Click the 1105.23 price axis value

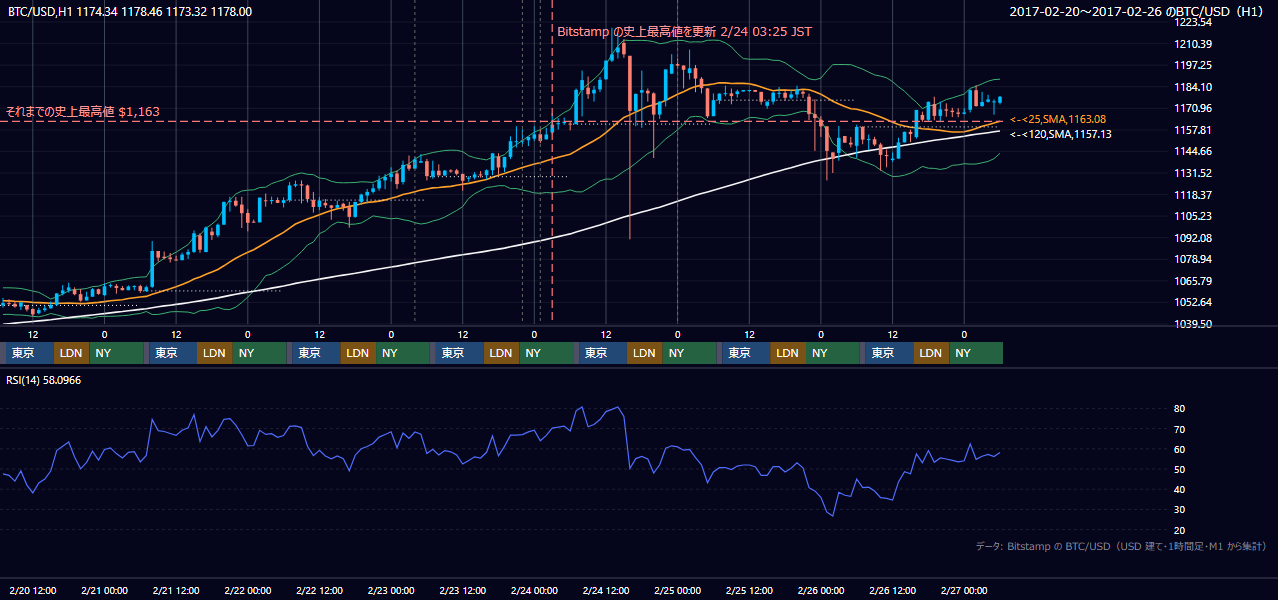[x=1192, y=216]
